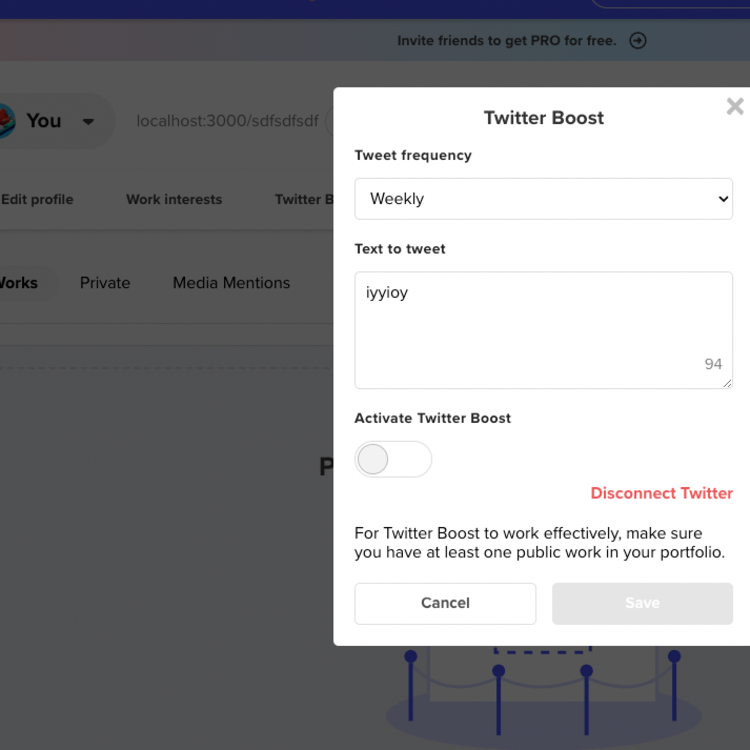Viewport: 750px width, 750px height.
Task: Enable the Activate Twitter Boost toggle
Action: [x=393, y=459]
